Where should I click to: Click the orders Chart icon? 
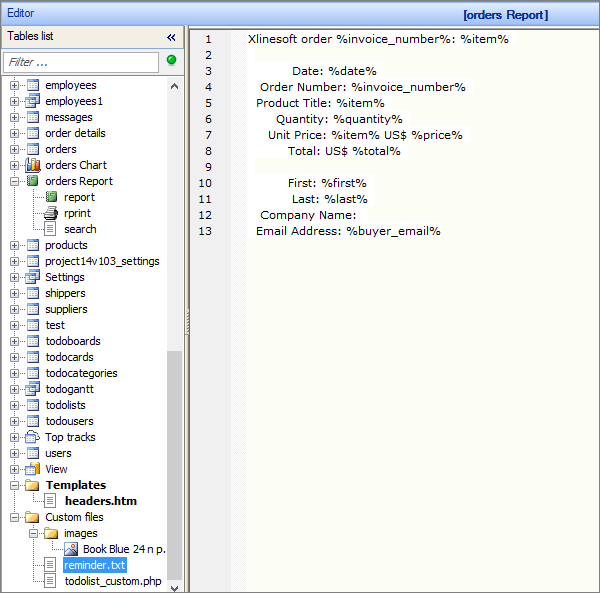coord(32,165)
